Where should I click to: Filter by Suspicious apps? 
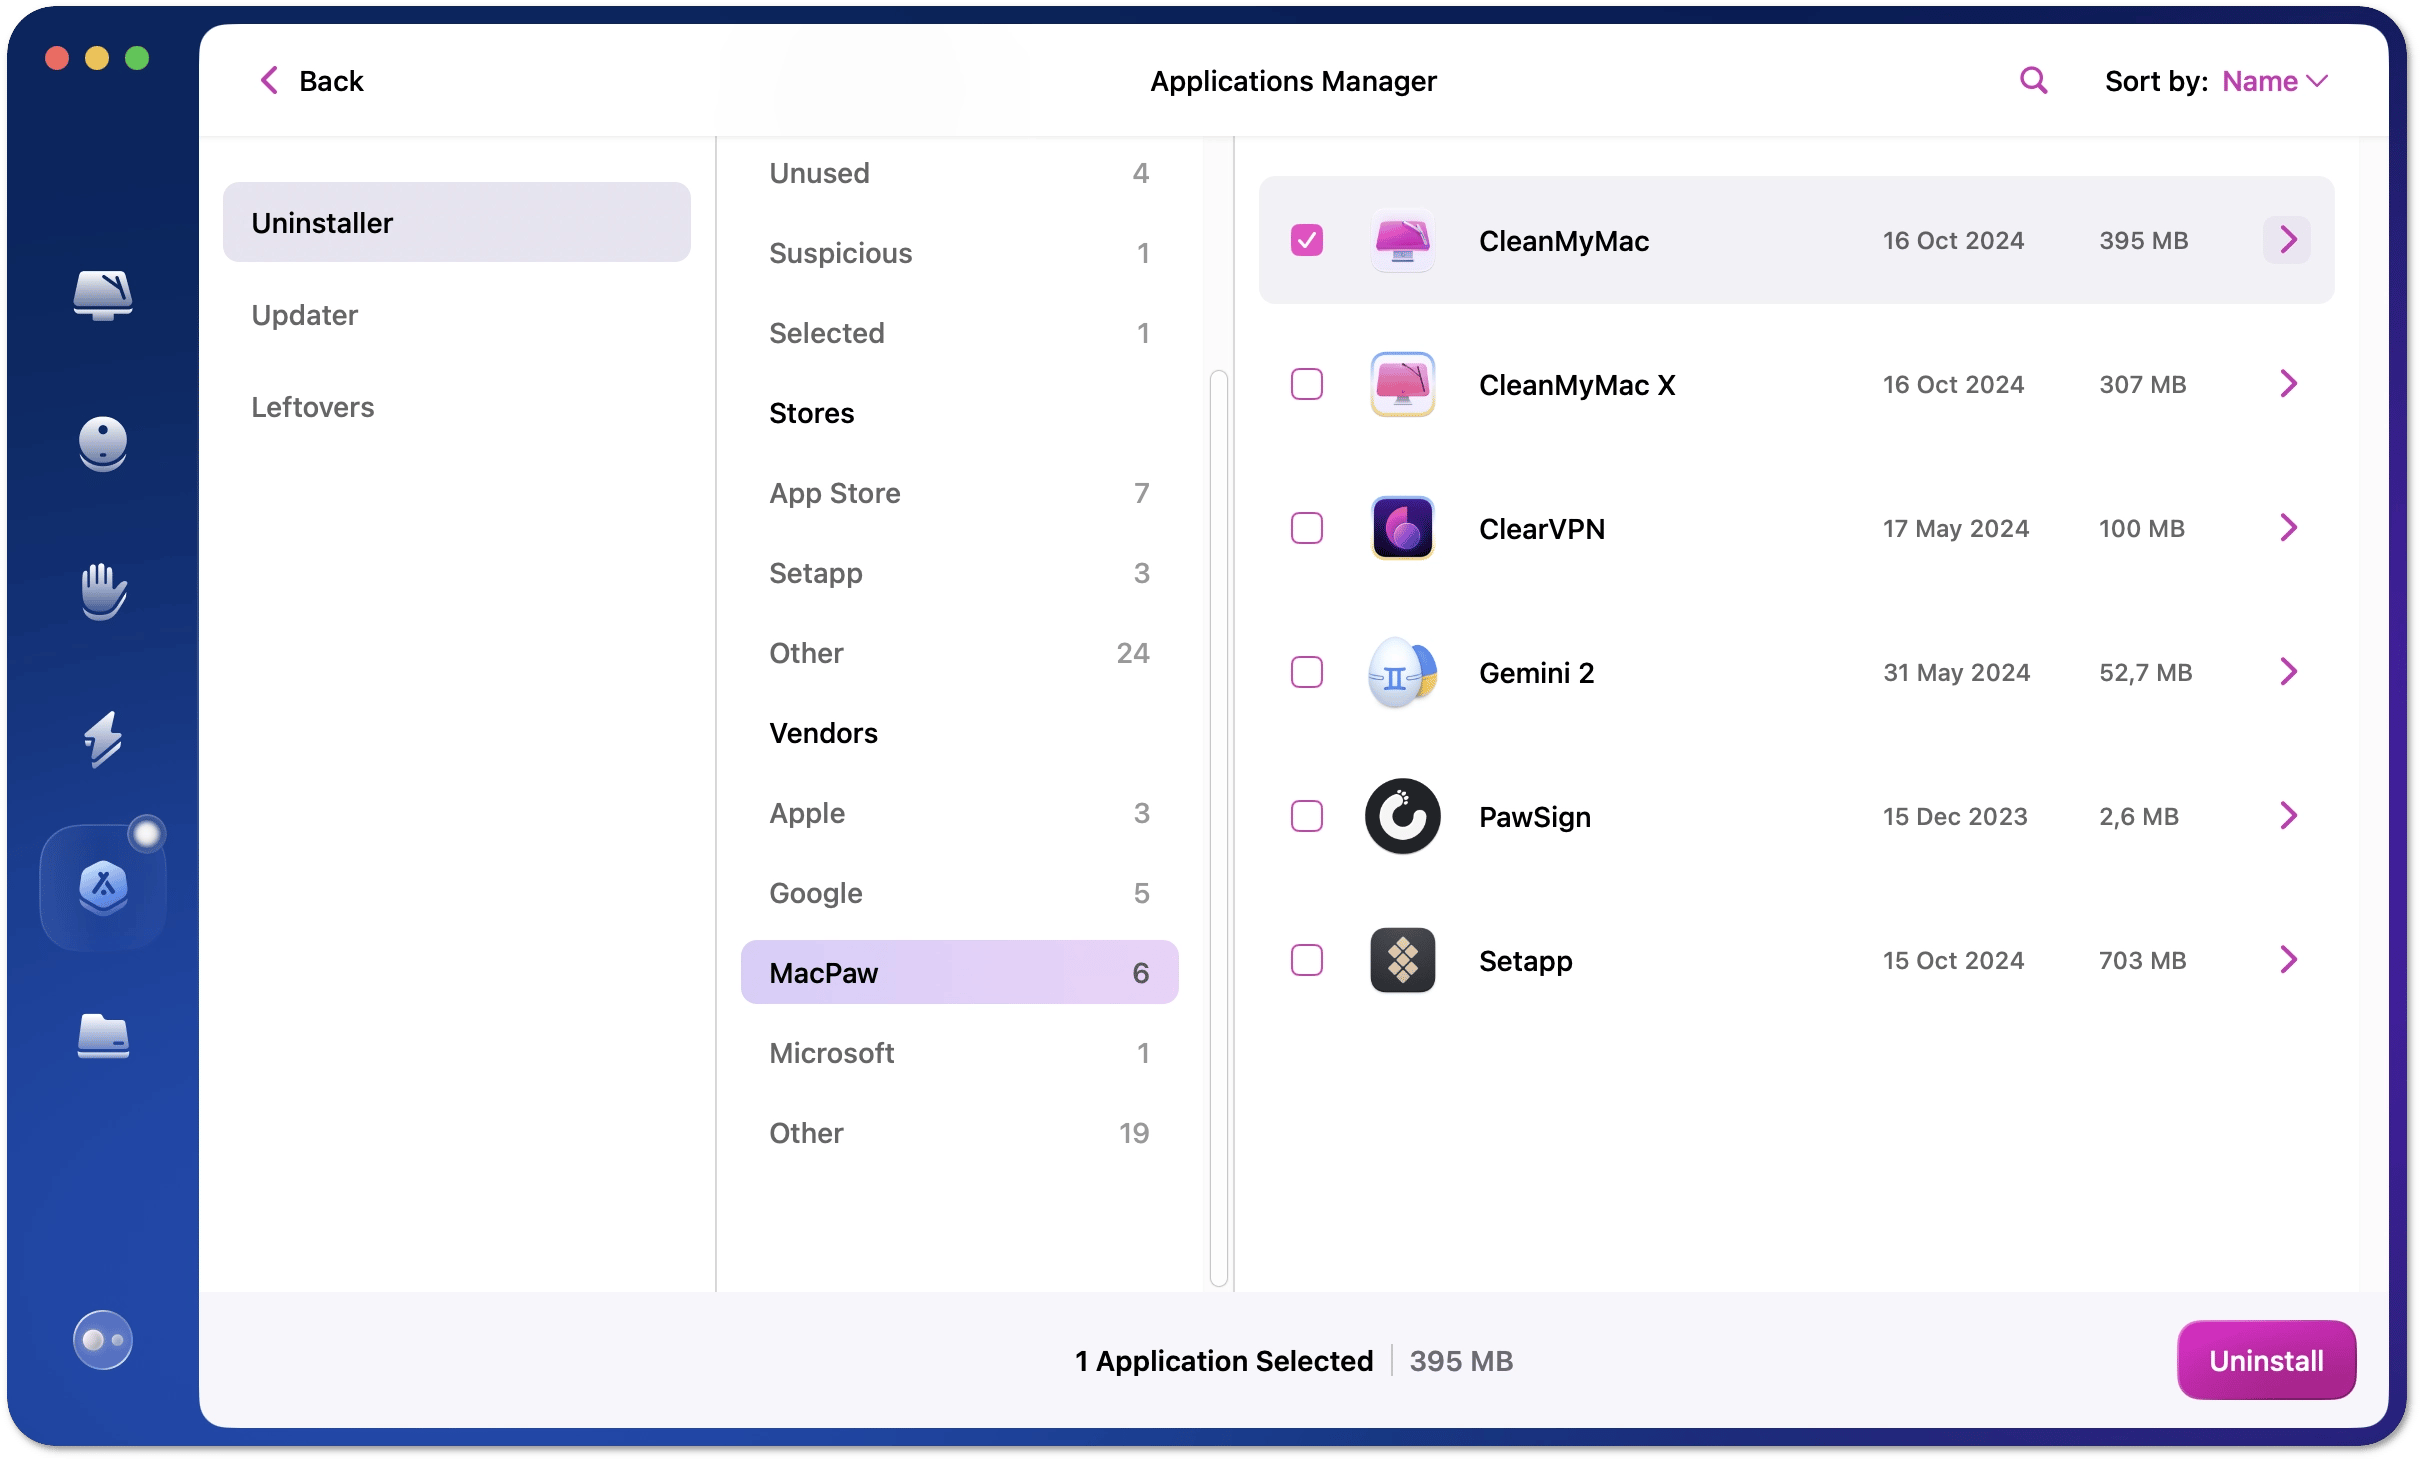[x=959, y=253]
